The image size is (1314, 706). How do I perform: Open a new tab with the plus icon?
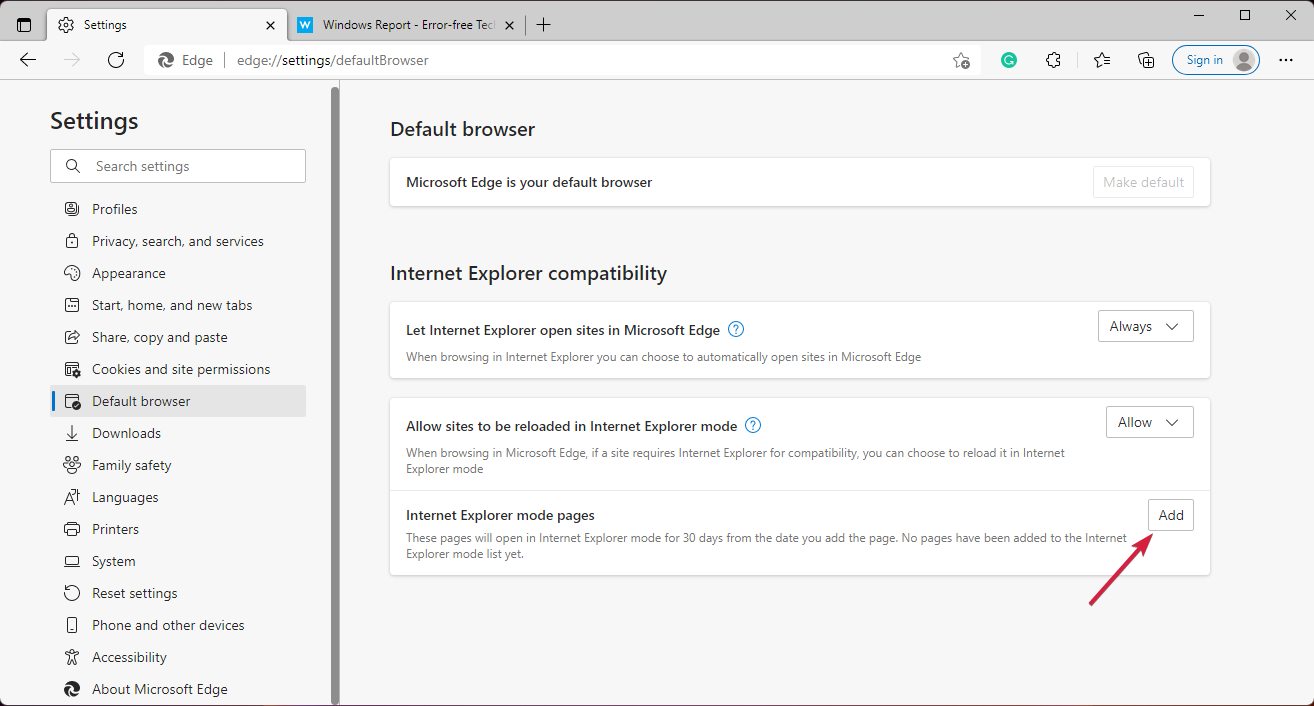pyautogui.click(x=543, y=24)
